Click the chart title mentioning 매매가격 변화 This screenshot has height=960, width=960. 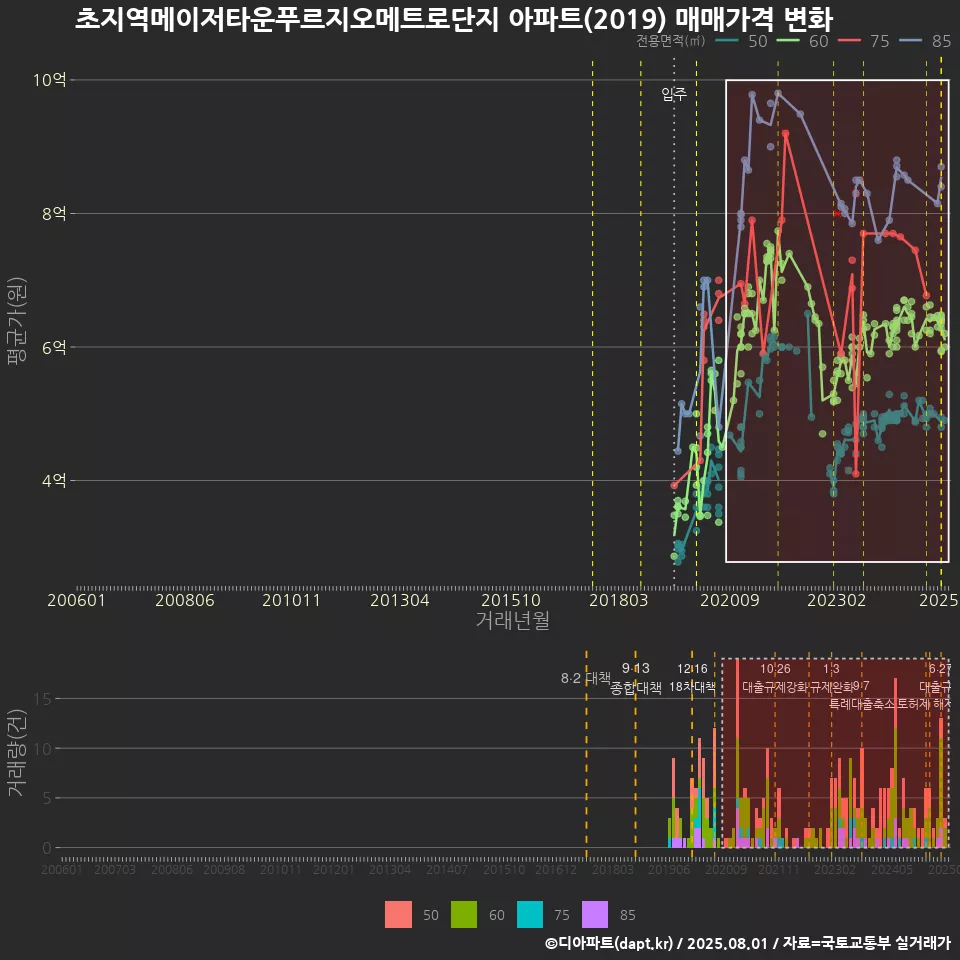point(454,19)
